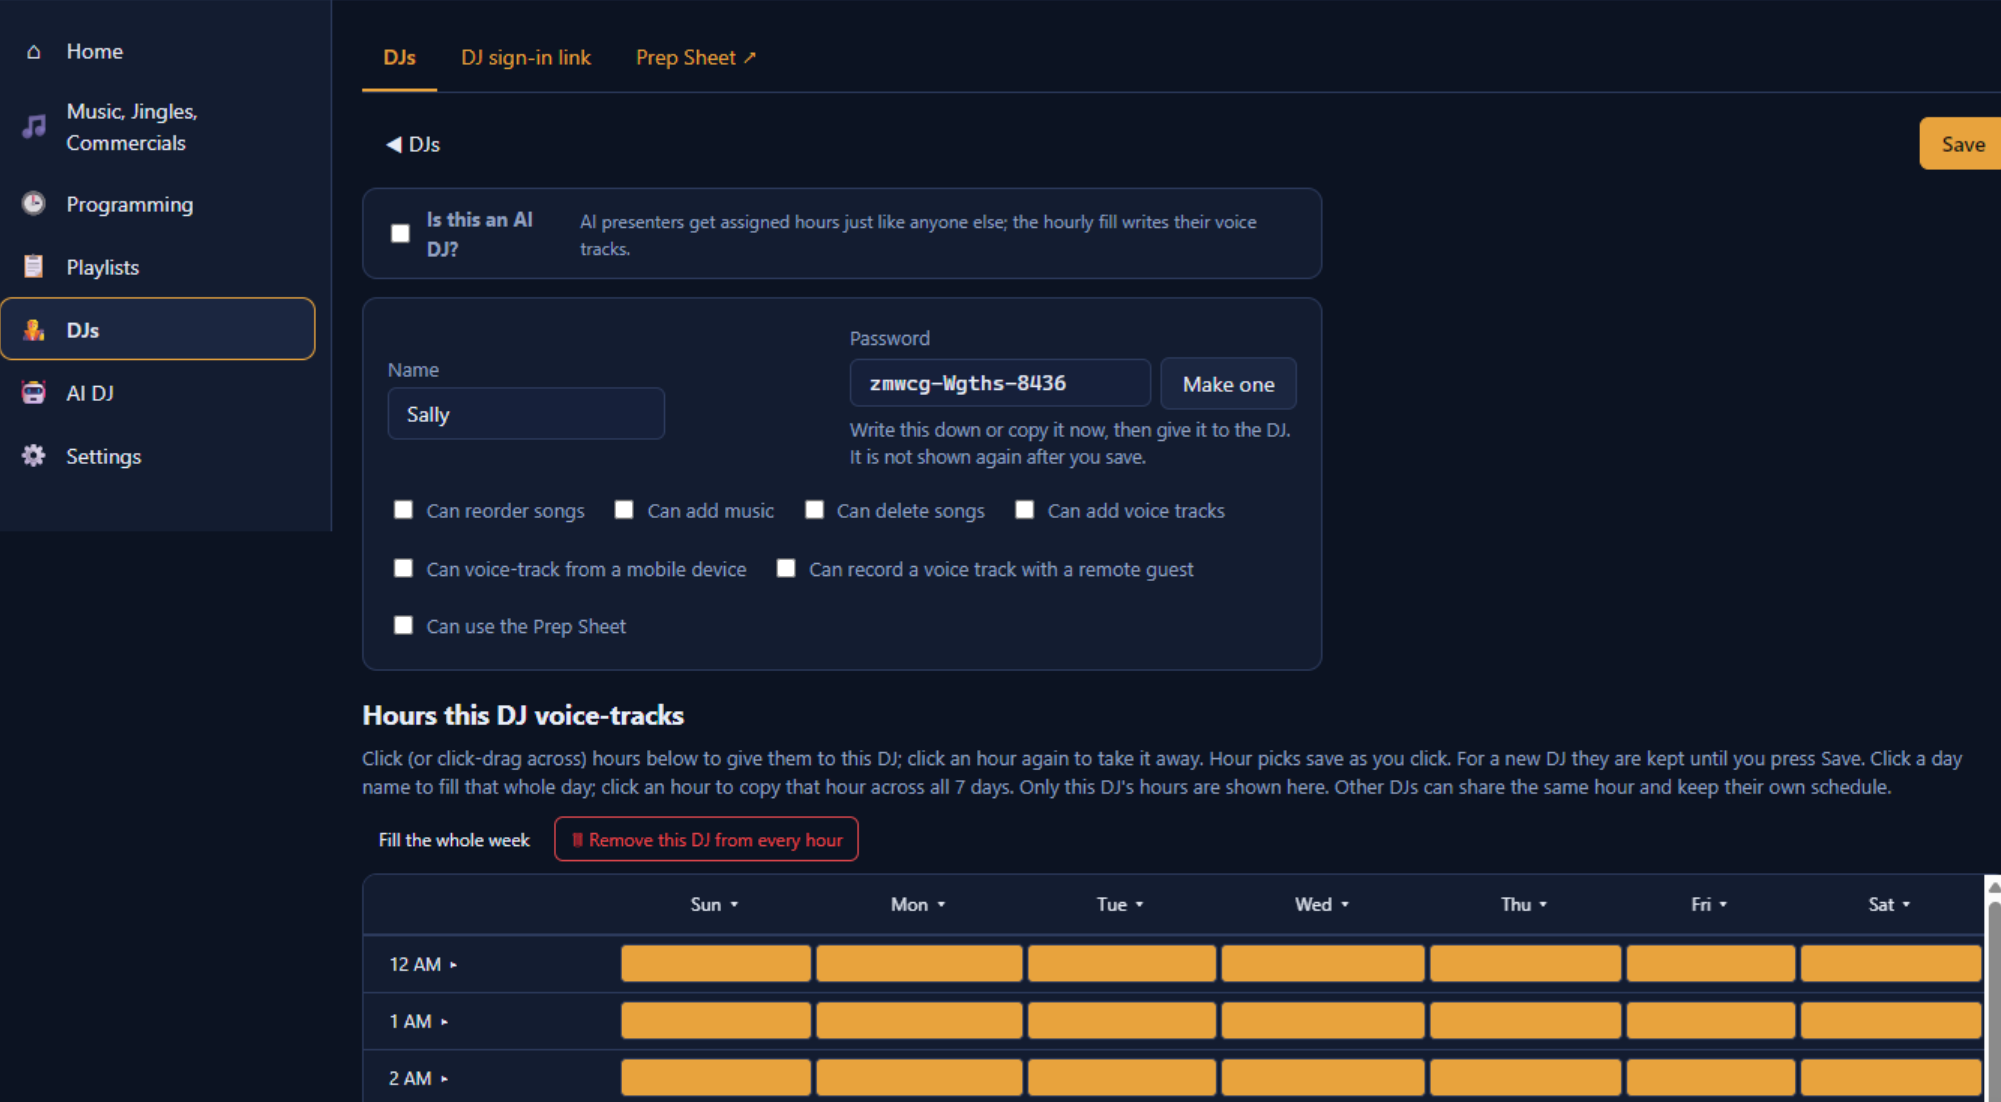This screenshot has width=2001, height=1102.
Task: Enable 'Can use the Prep Sheet'
Action: point(403,625)
